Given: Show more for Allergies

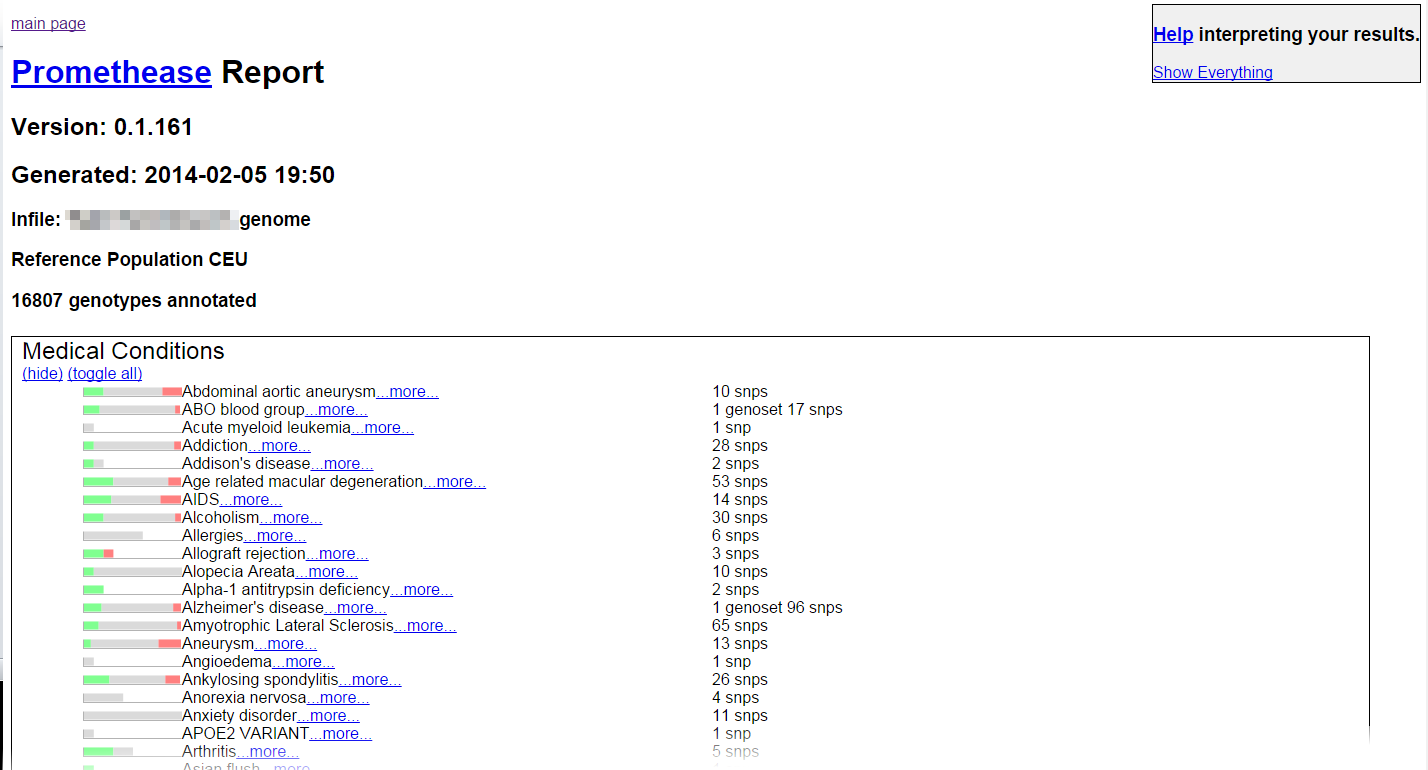Looking at the screenshot, I should (x=275, y=536).
